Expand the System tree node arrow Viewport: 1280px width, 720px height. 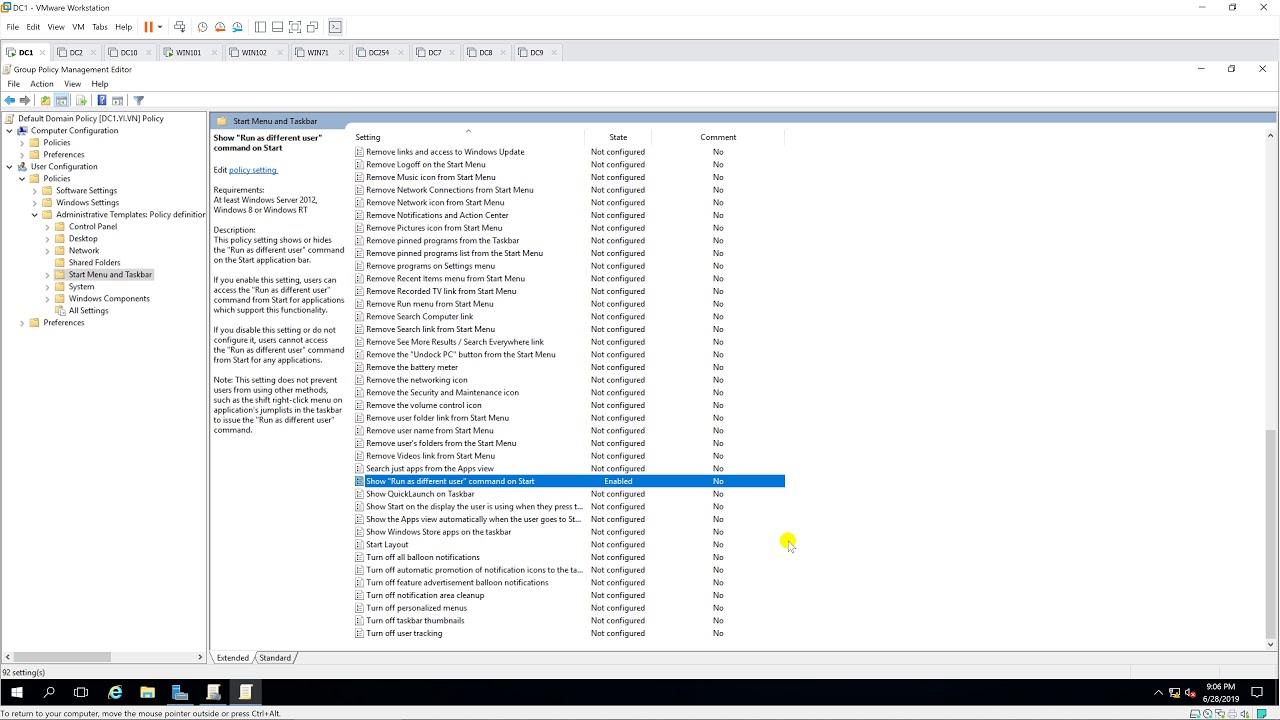pyautogui.click(x=47, y=287)
